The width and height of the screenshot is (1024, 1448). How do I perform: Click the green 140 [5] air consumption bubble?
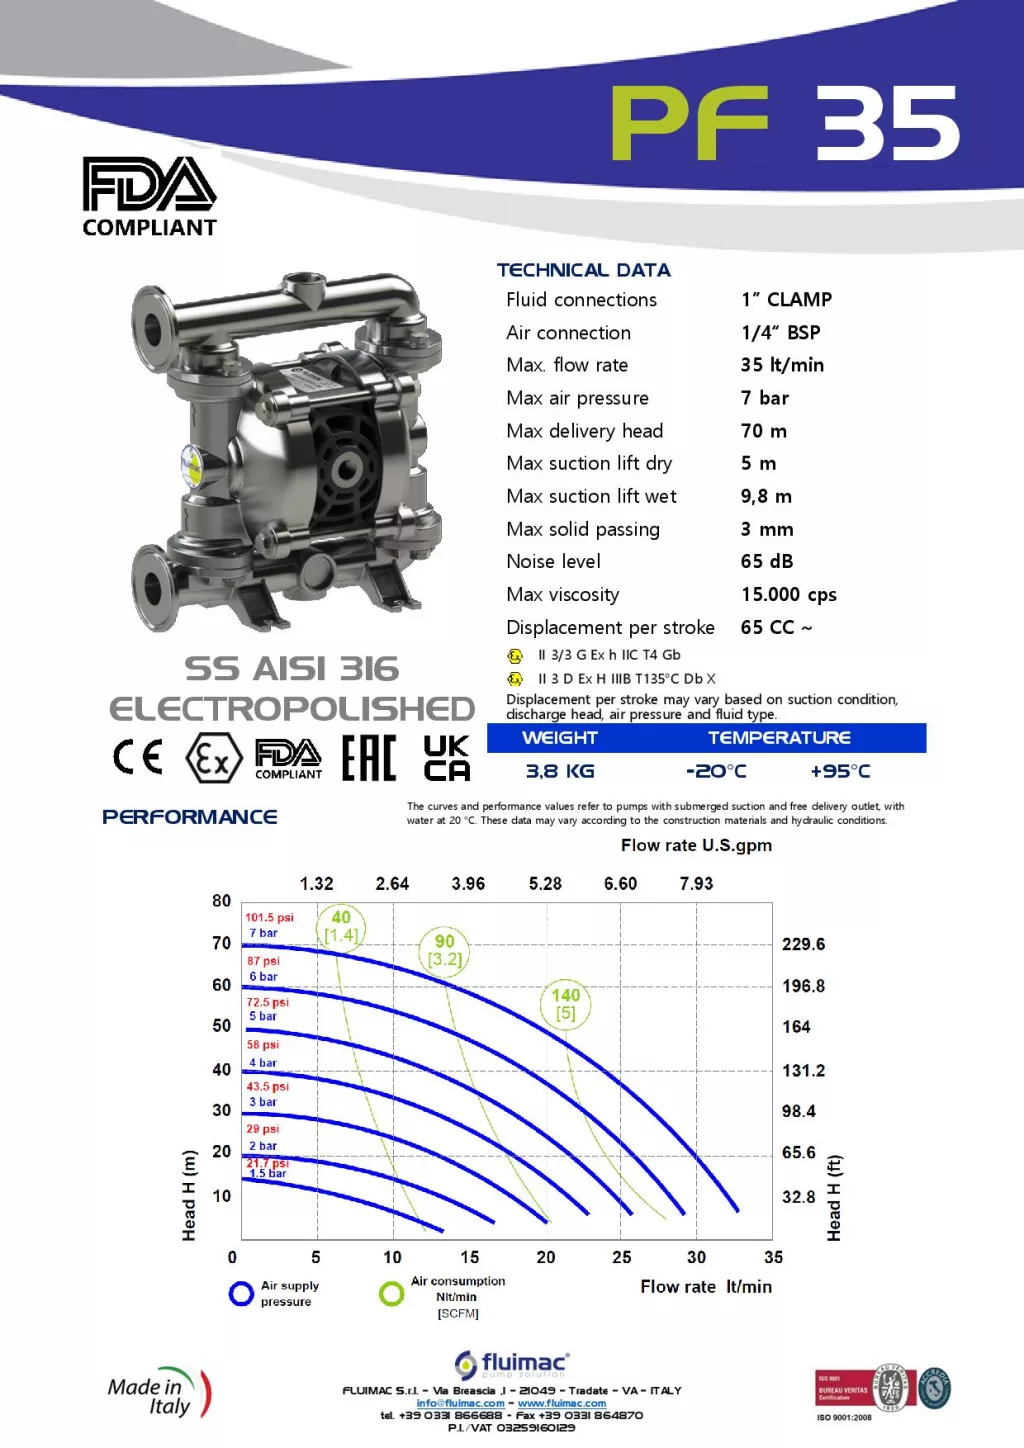(x=566, y=1004)
